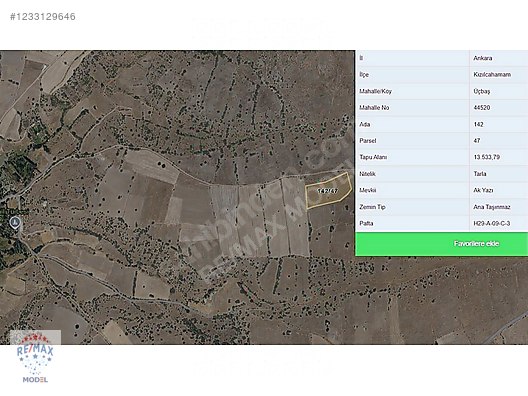Screen dimensions: 528x396
Task: Click the small thumbnail above RE/MAX logo
Action: [35, 337]
